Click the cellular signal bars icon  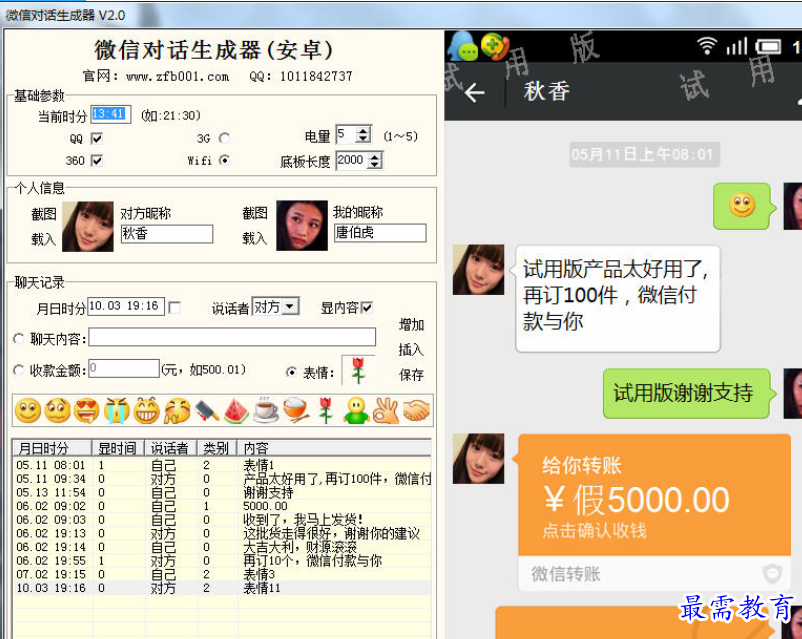tap(737, 47)
